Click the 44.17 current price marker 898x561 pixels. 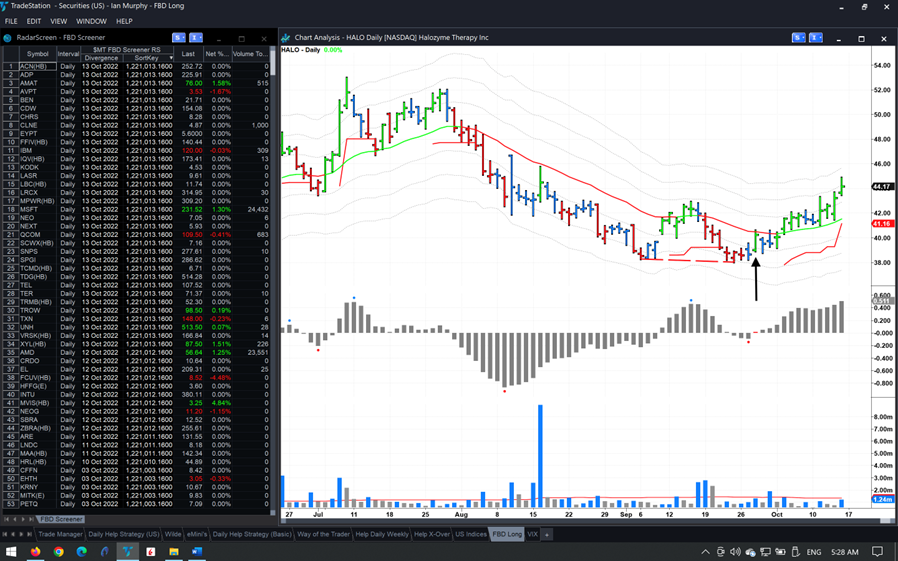[x=883, y=187]
